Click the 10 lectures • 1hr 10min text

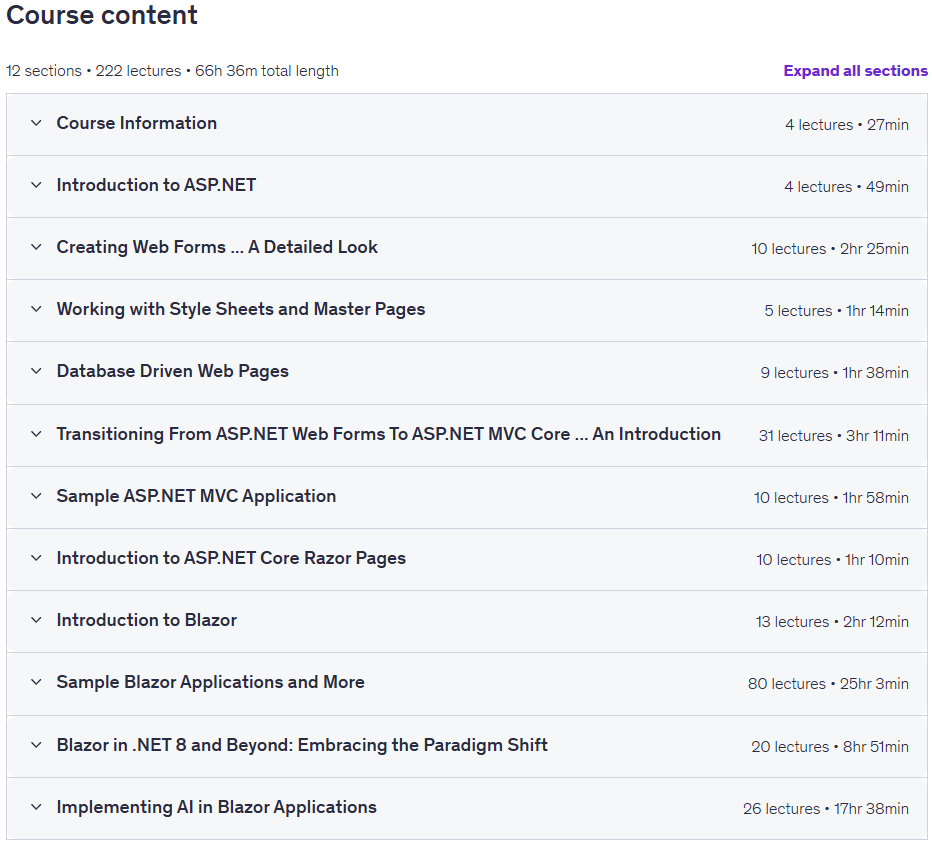coord(832,559)
